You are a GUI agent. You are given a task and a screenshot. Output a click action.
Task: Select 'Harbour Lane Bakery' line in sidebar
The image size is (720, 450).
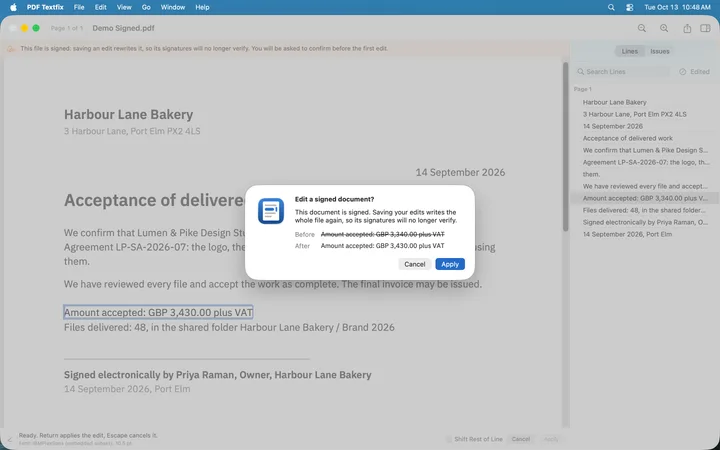click(614, 102)
